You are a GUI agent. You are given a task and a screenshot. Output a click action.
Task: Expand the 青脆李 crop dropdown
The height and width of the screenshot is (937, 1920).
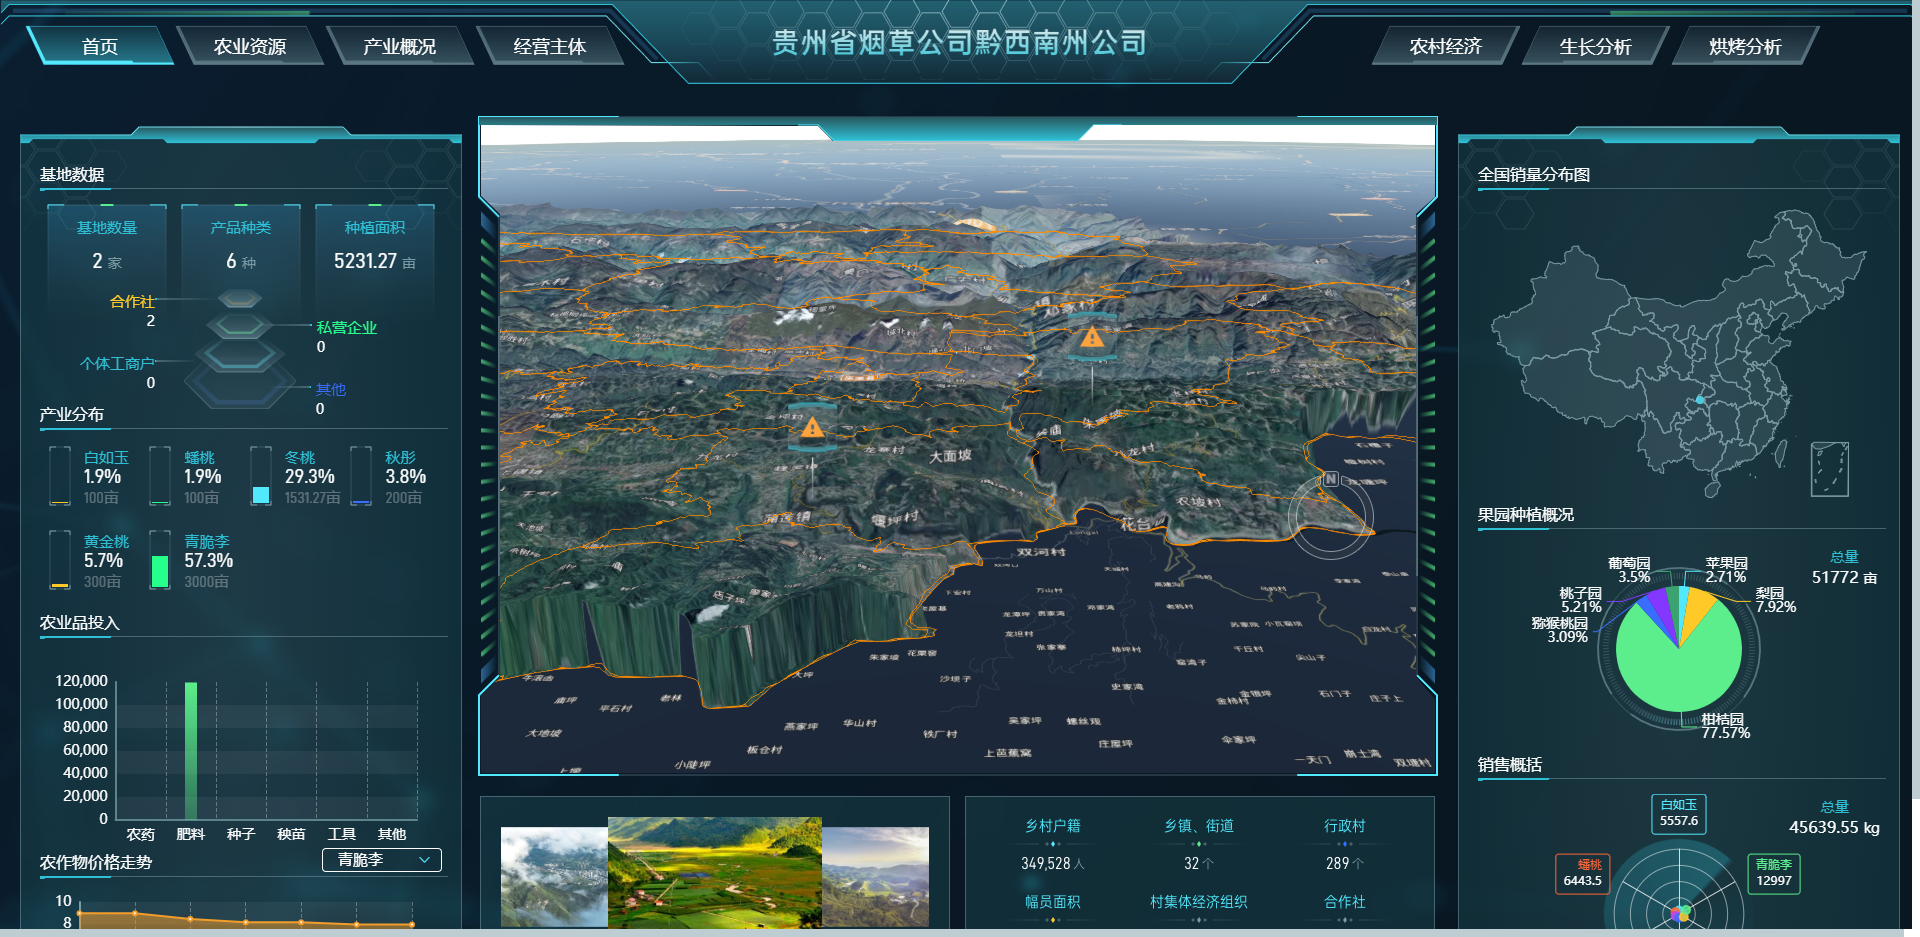[382, 860]
